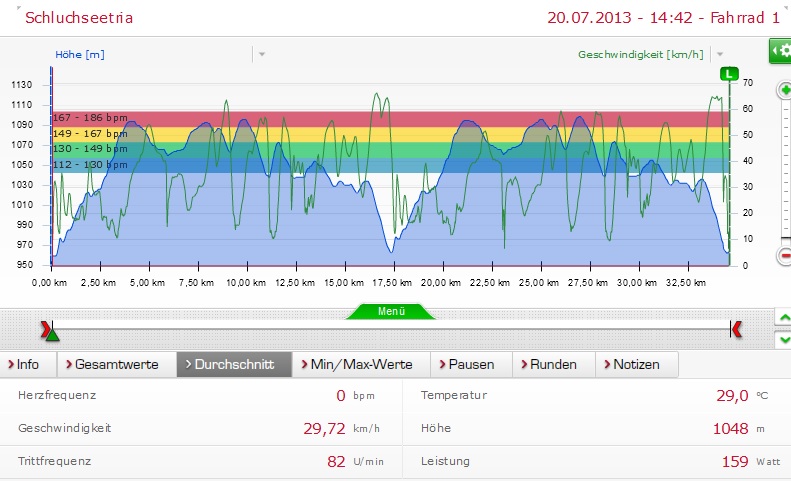Image resolution: width=791 pixels, height=481 pixels.
Task: Click the red start range marker
Action: click(x=45, y=328)
